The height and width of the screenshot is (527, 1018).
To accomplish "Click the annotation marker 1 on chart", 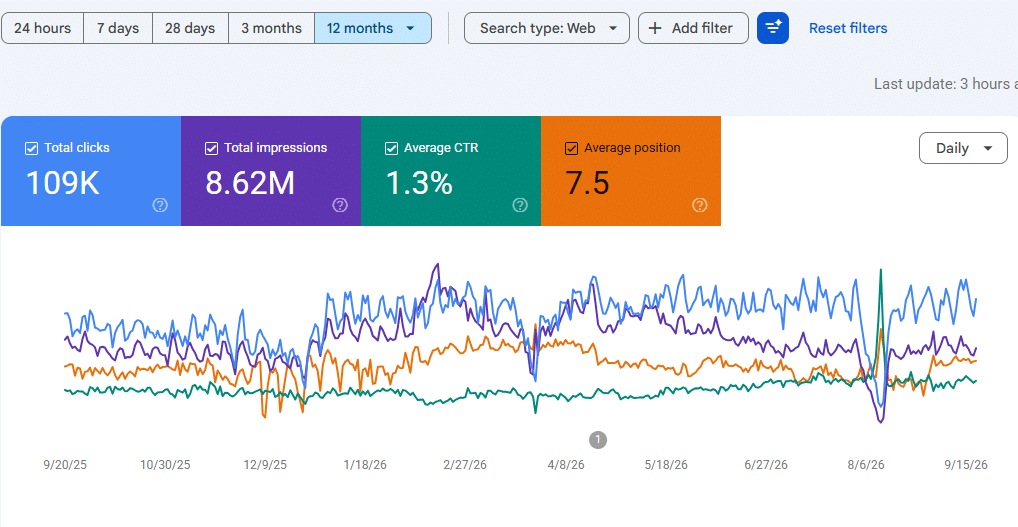I will 598,439.
